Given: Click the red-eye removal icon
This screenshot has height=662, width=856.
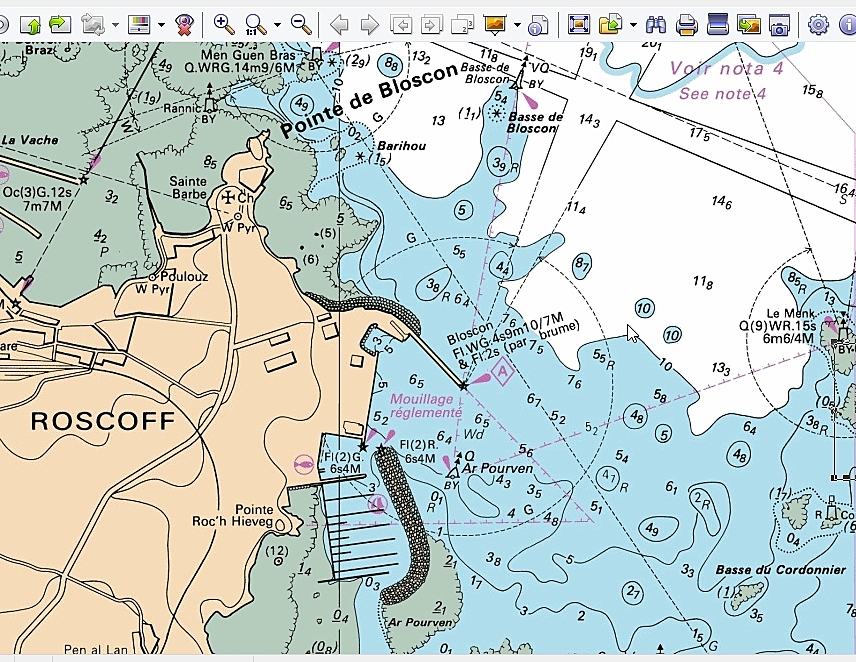Looking at the screenshot, I should coord(185,25).
